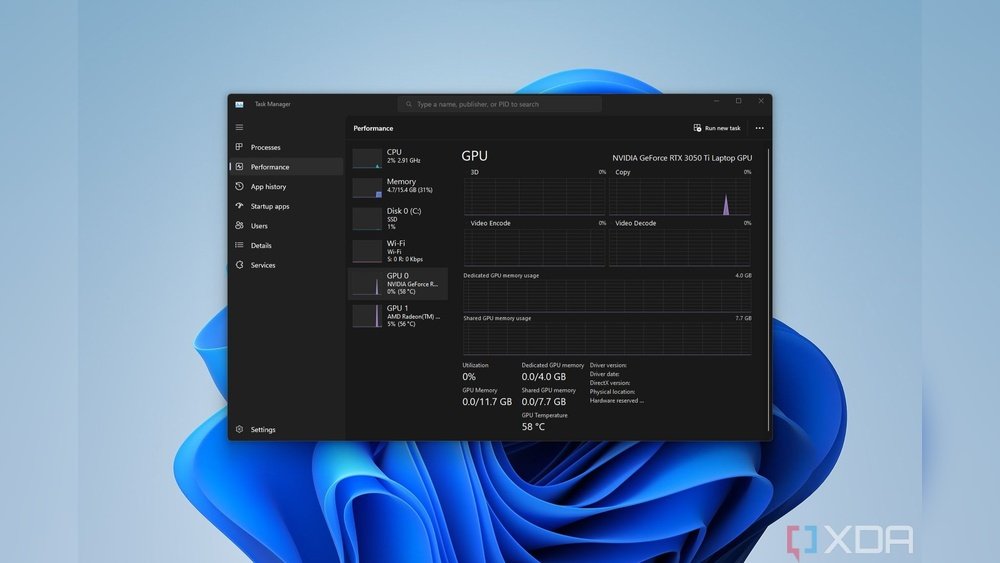Open Settings gear at sidebar bottom
This screenshot has height=563, width=1000.
pyautogui.click(x=239, y=430)
